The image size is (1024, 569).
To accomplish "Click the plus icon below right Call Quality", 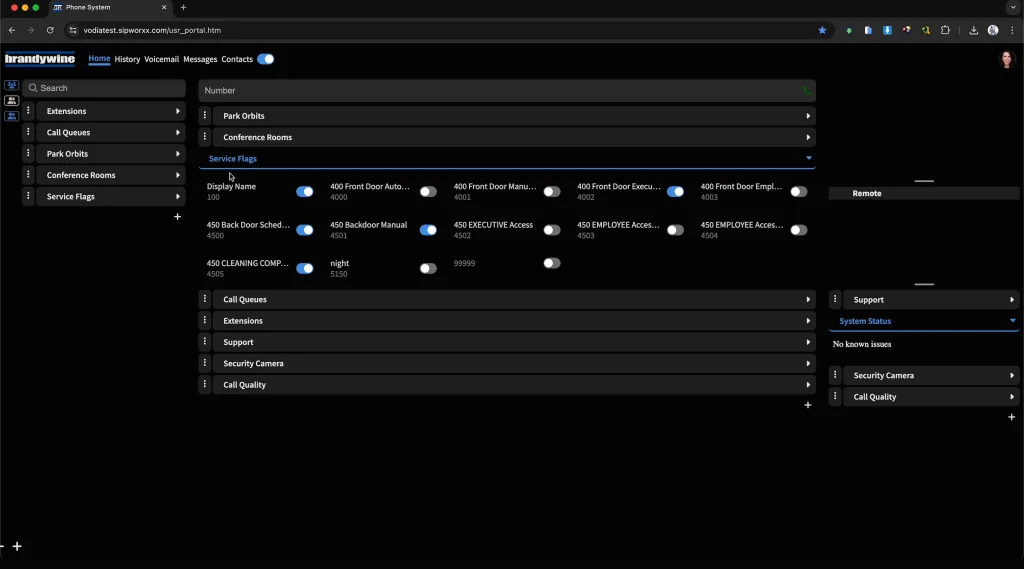I will tap(1011, 417).
